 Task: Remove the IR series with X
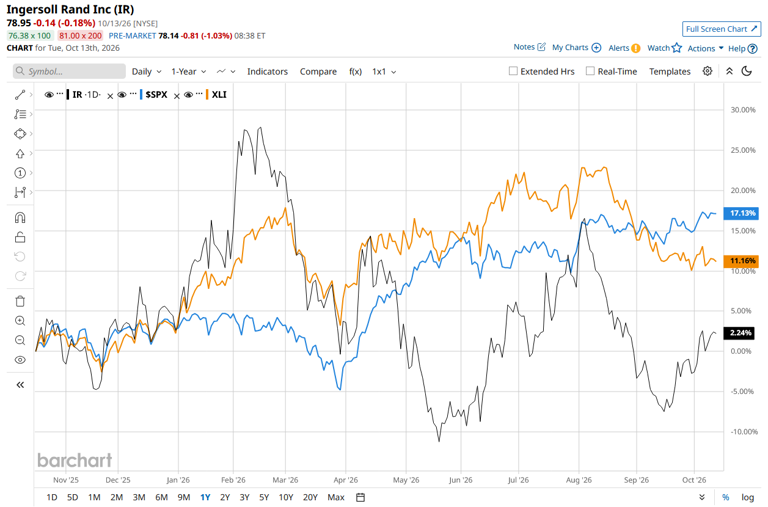click(x=110, y=97)
